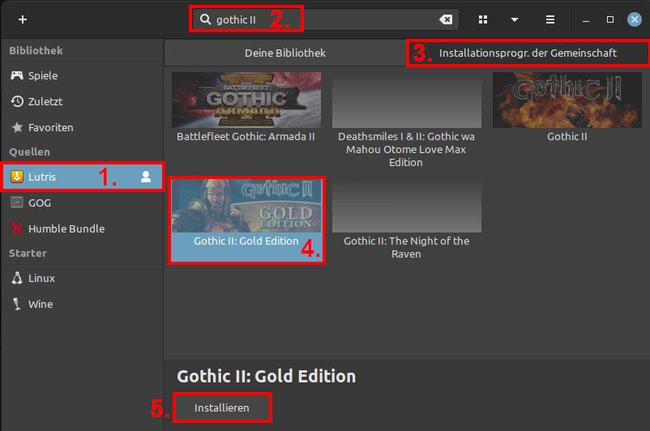Viewport: 650px width, 431px height.
Task: Select the GOG source
Action: 82,203
